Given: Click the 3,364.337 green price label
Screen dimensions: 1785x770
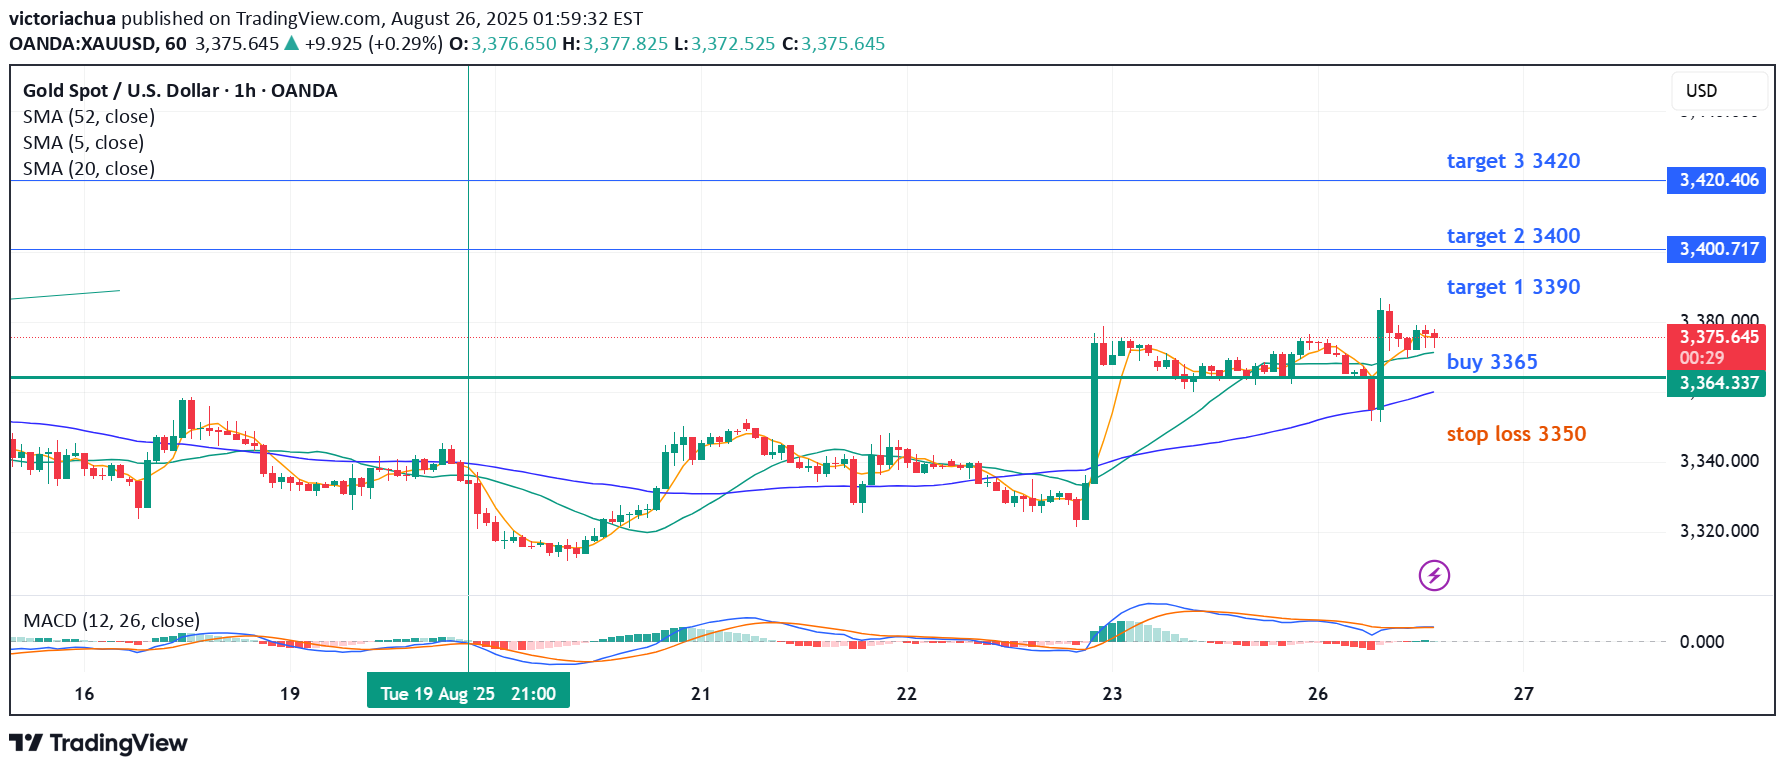Looking at the screenshot, I should coord(1717,383).
